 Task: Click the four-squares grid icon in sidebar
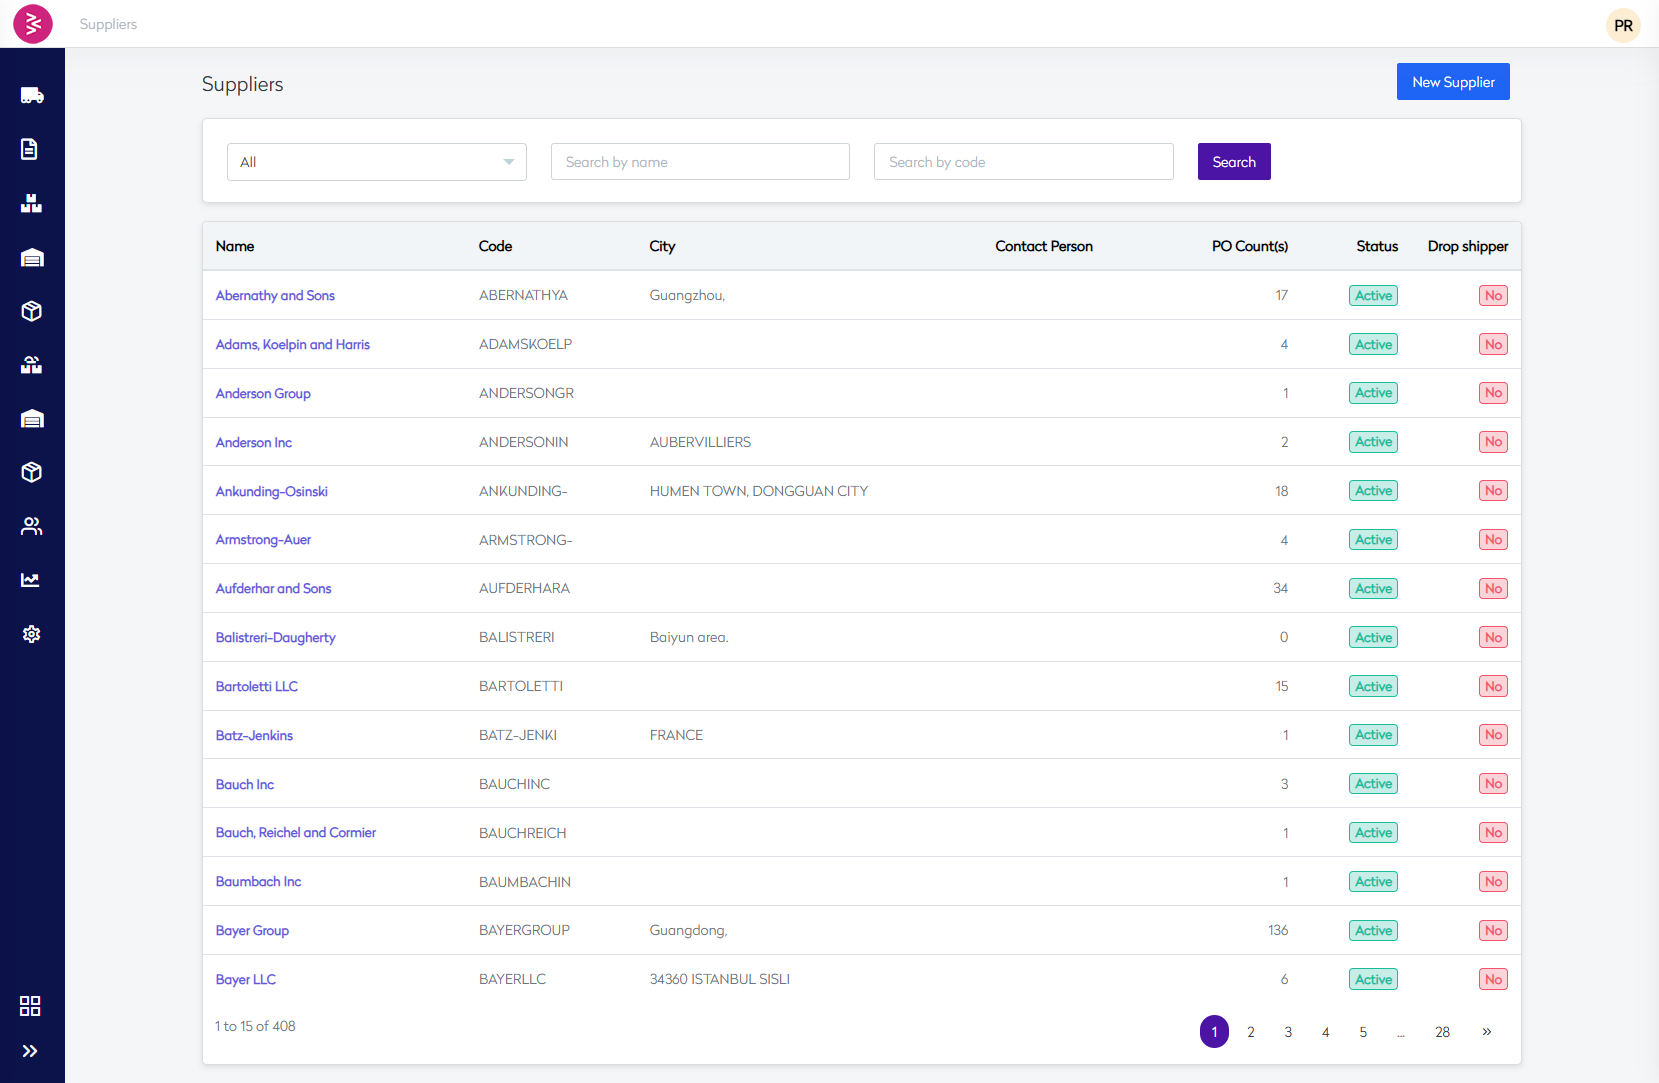30,1006
